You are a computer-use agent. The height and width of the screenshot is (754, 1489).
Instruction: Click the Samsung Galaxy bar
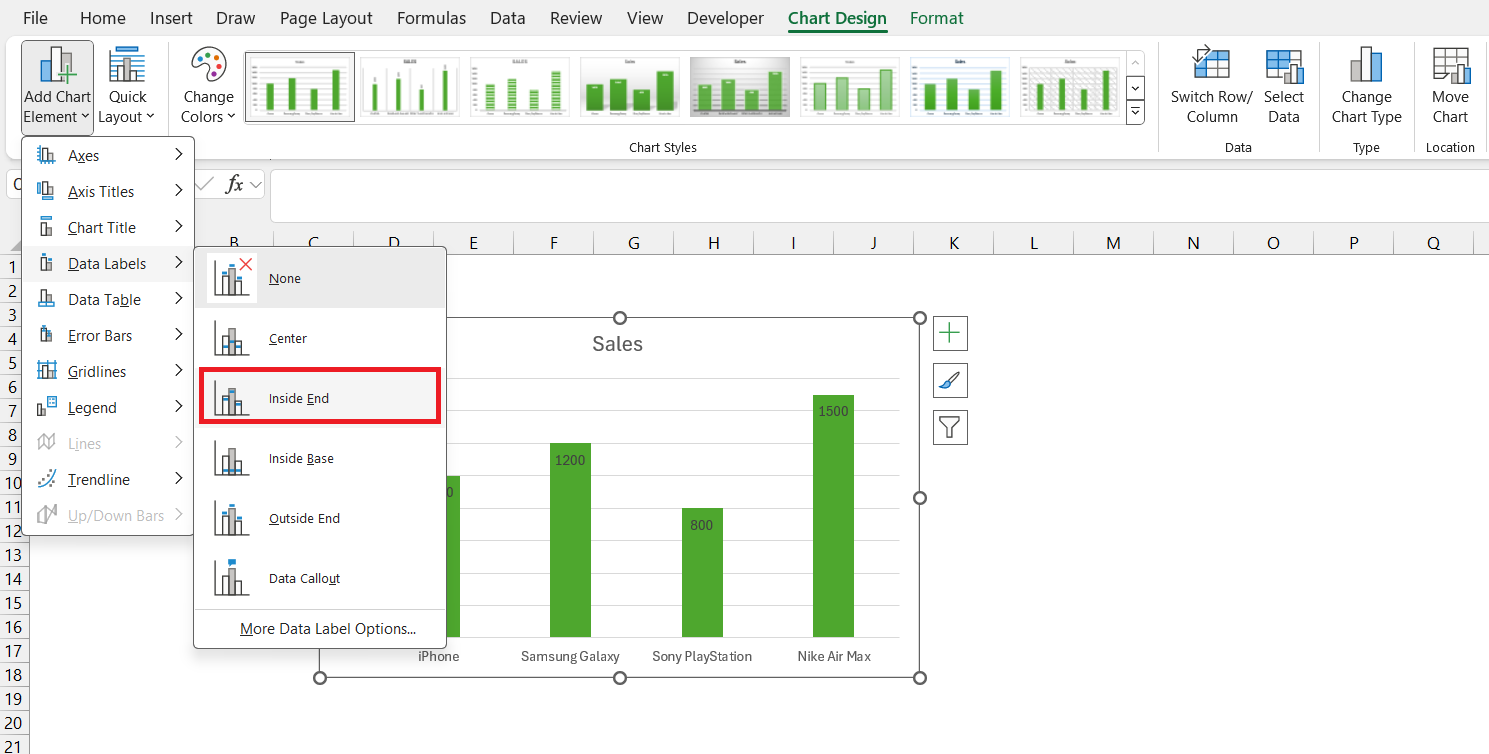(570, 540)
